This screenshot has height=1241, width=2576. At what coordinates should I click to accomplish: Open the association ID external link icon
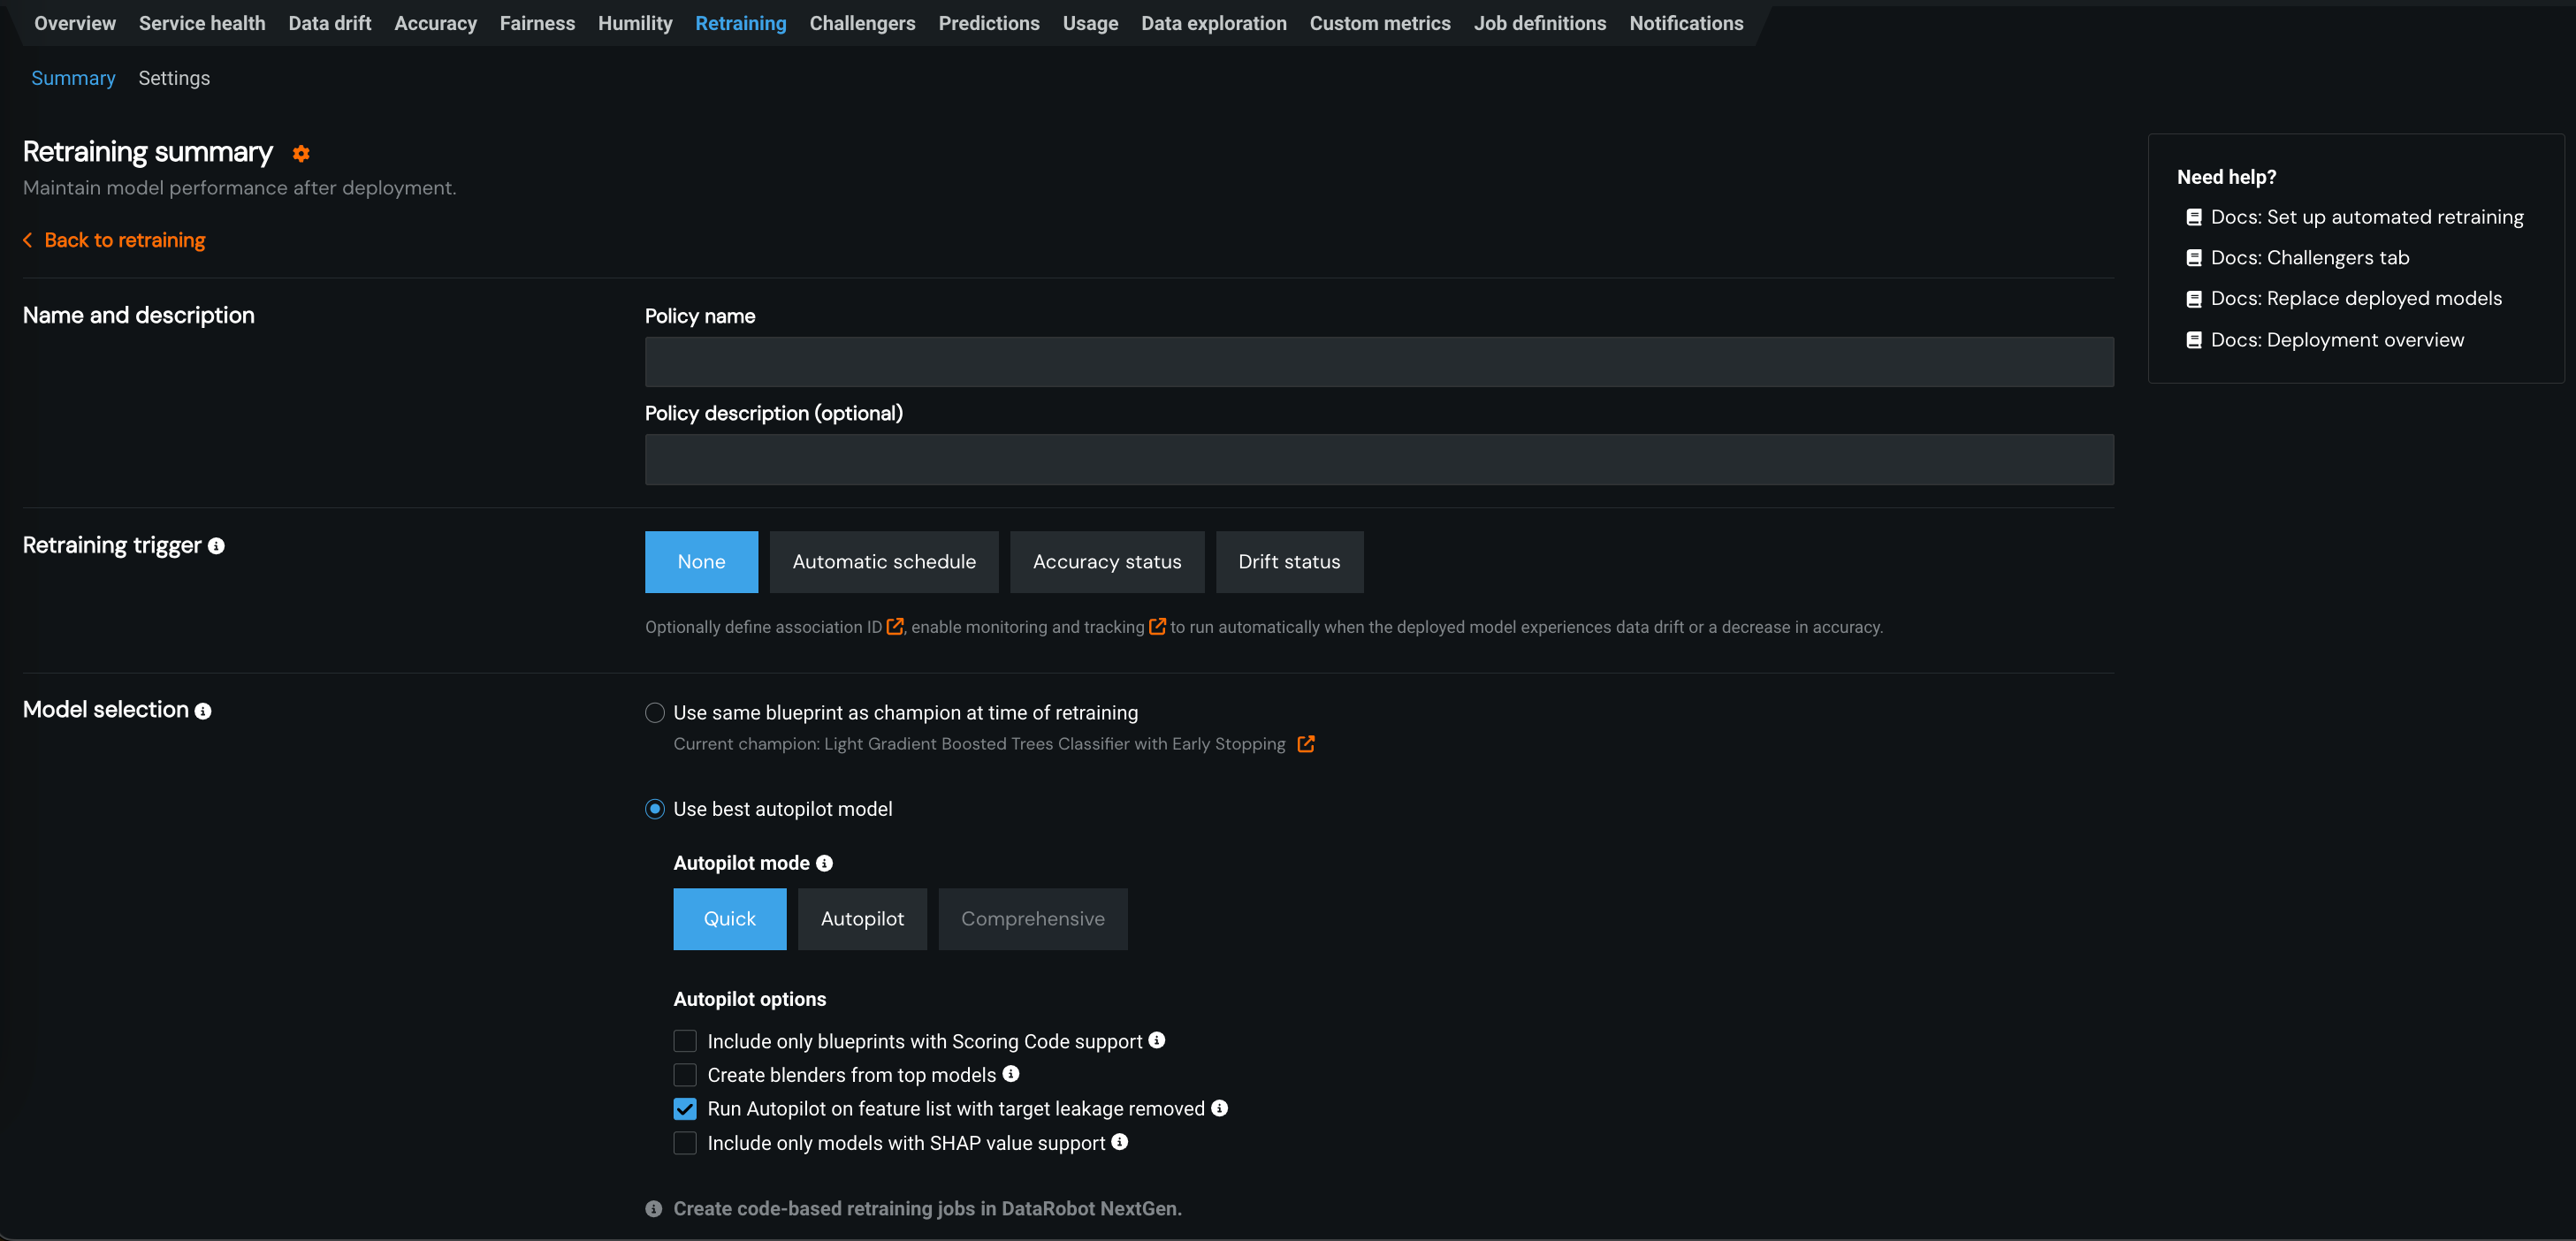tap(895, 627)
